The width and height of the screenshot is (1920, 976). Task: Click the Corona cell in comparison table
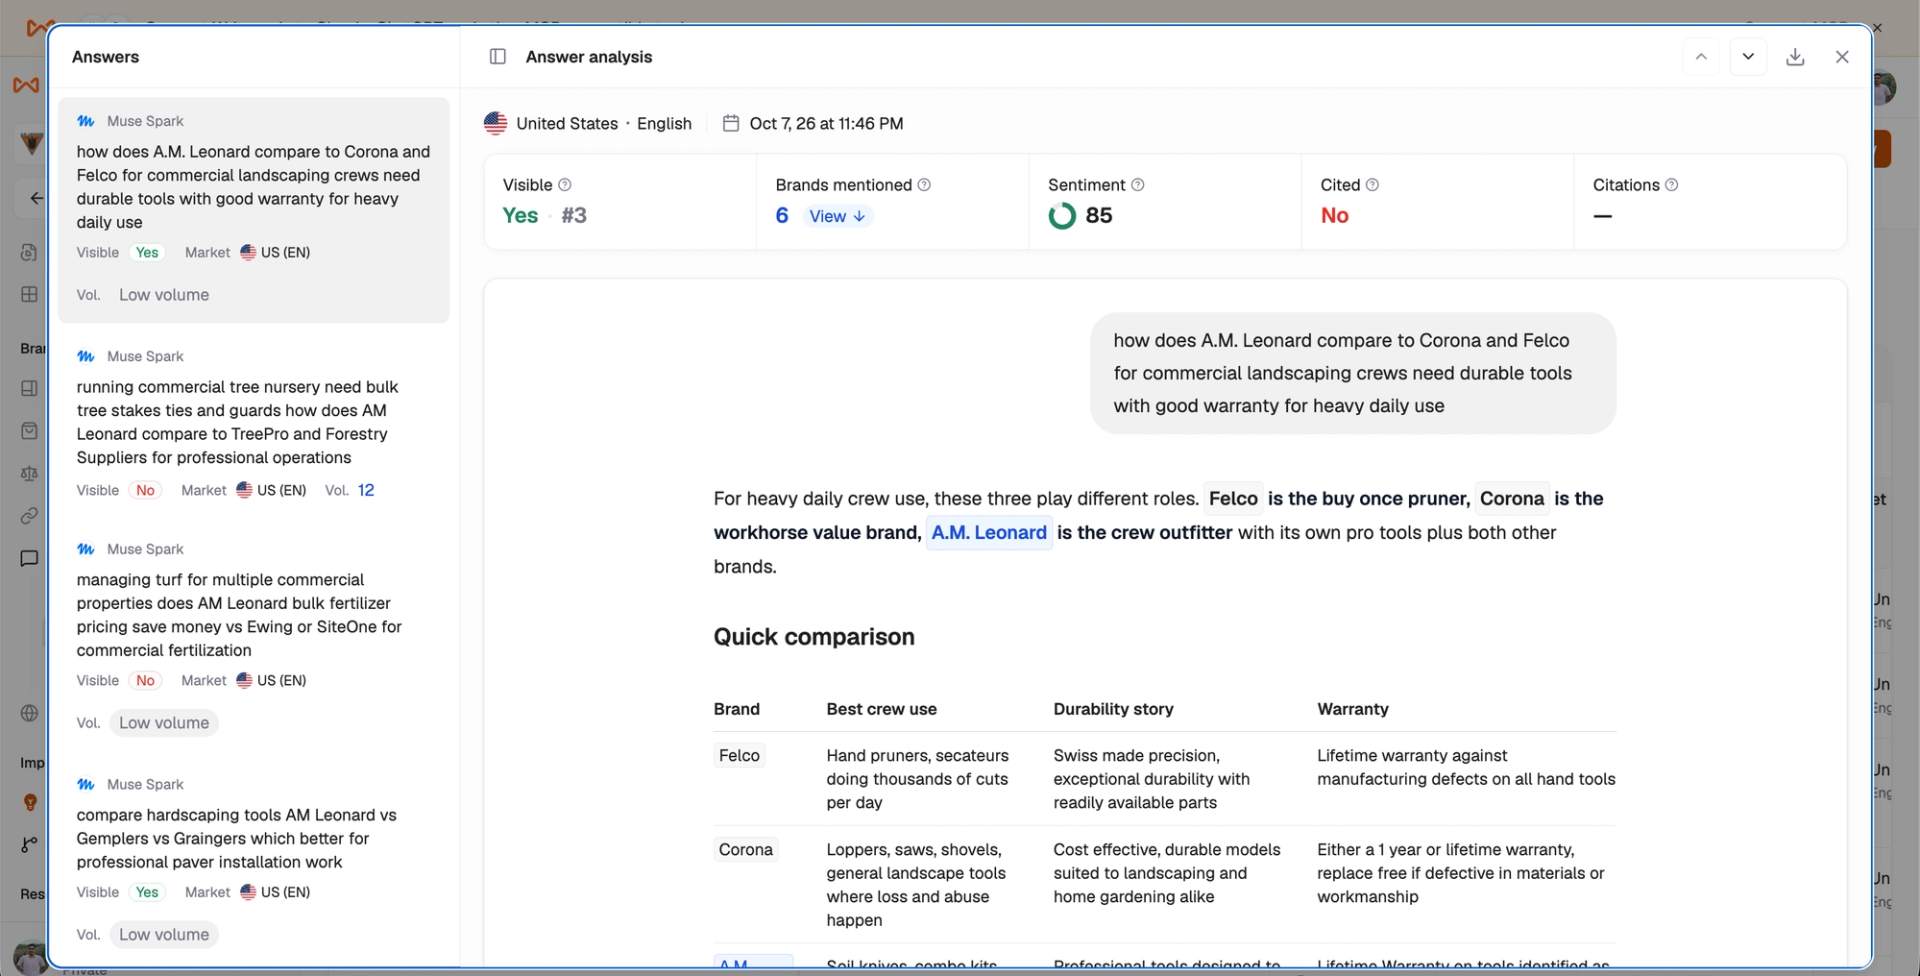click(x=746, y=850)
